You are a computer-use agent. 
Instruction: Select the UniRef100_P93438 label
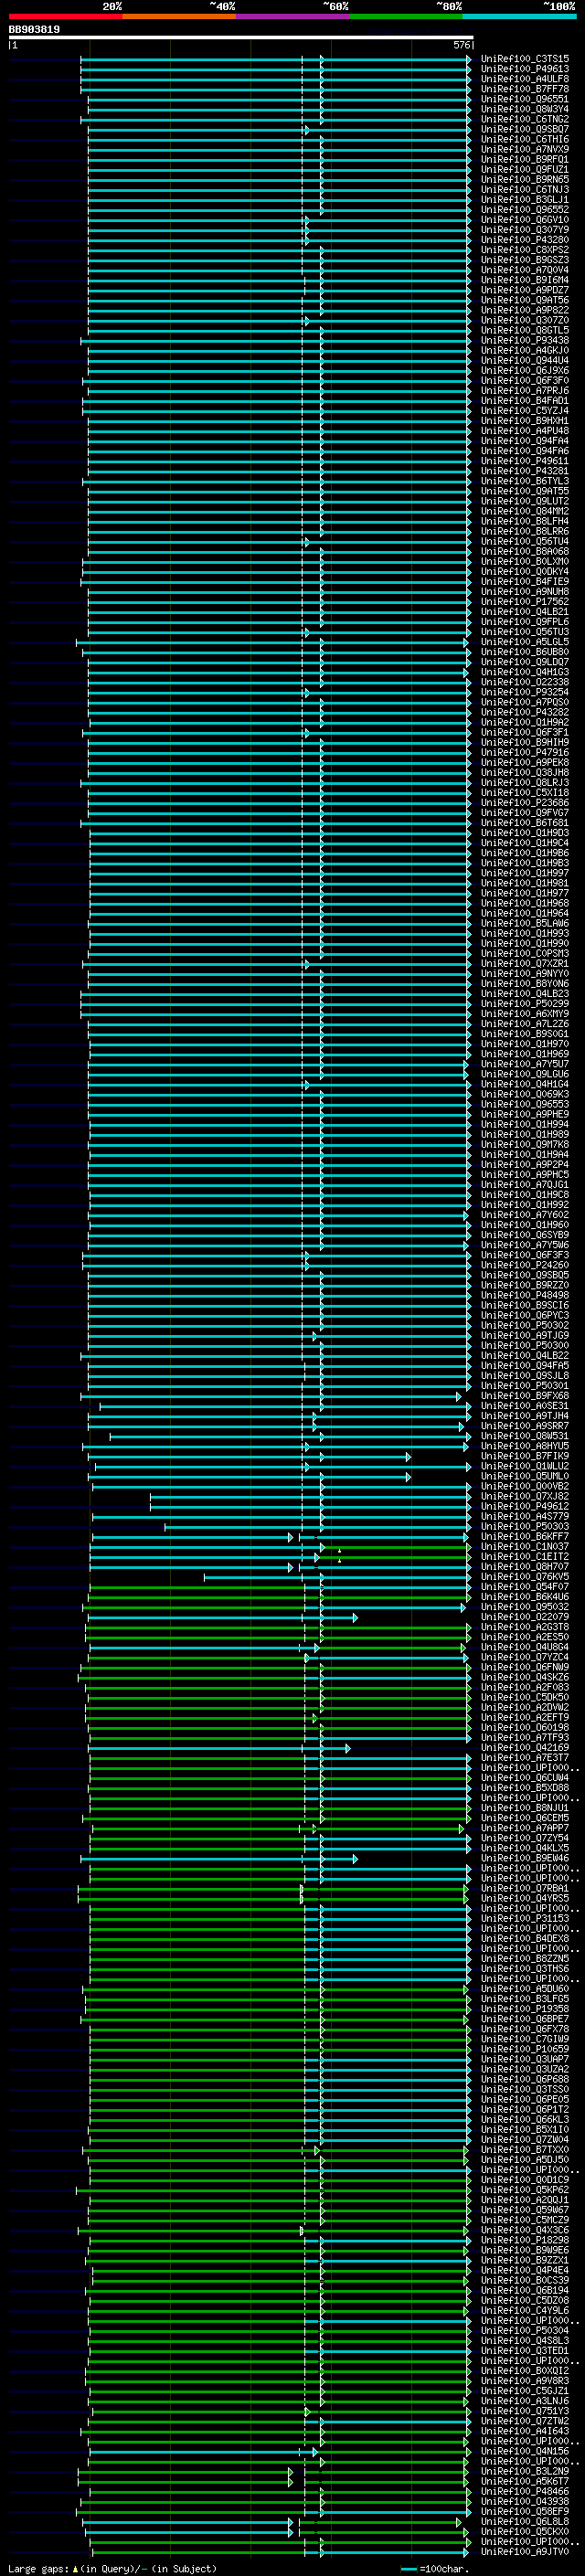[x=525, y=340]
